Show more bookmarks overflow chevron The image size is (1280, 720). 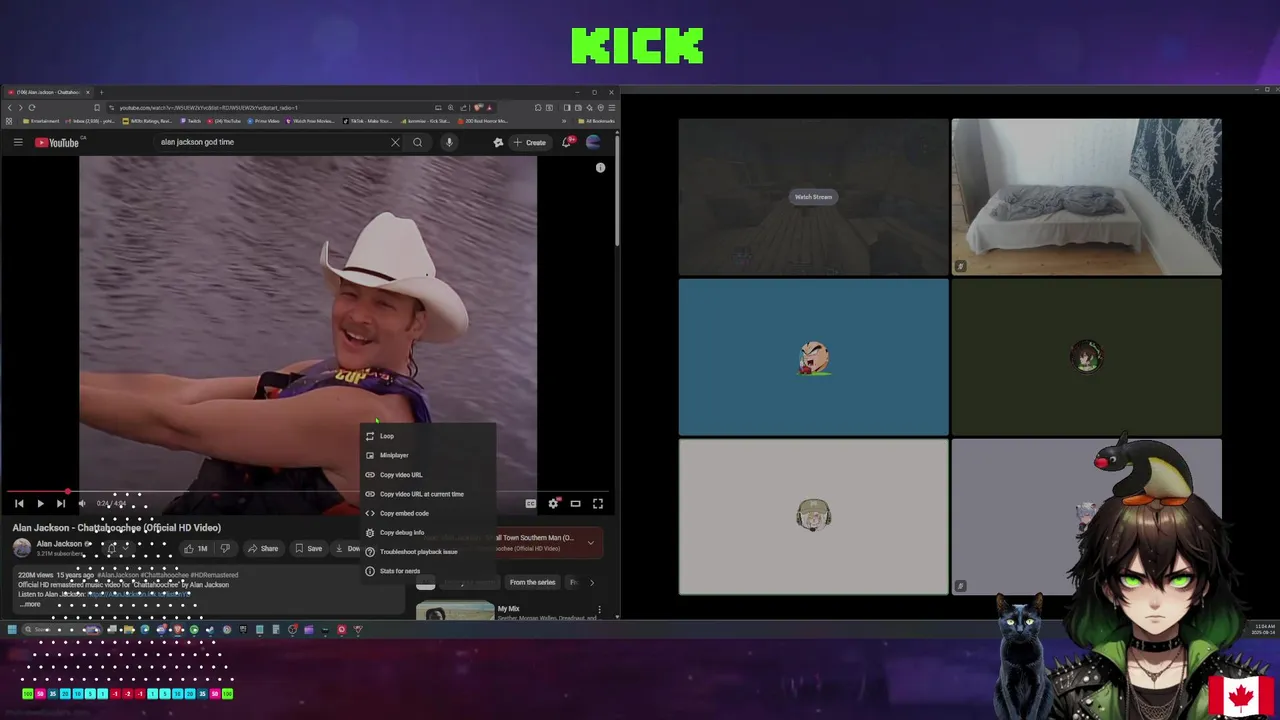[x=565, y=121]
